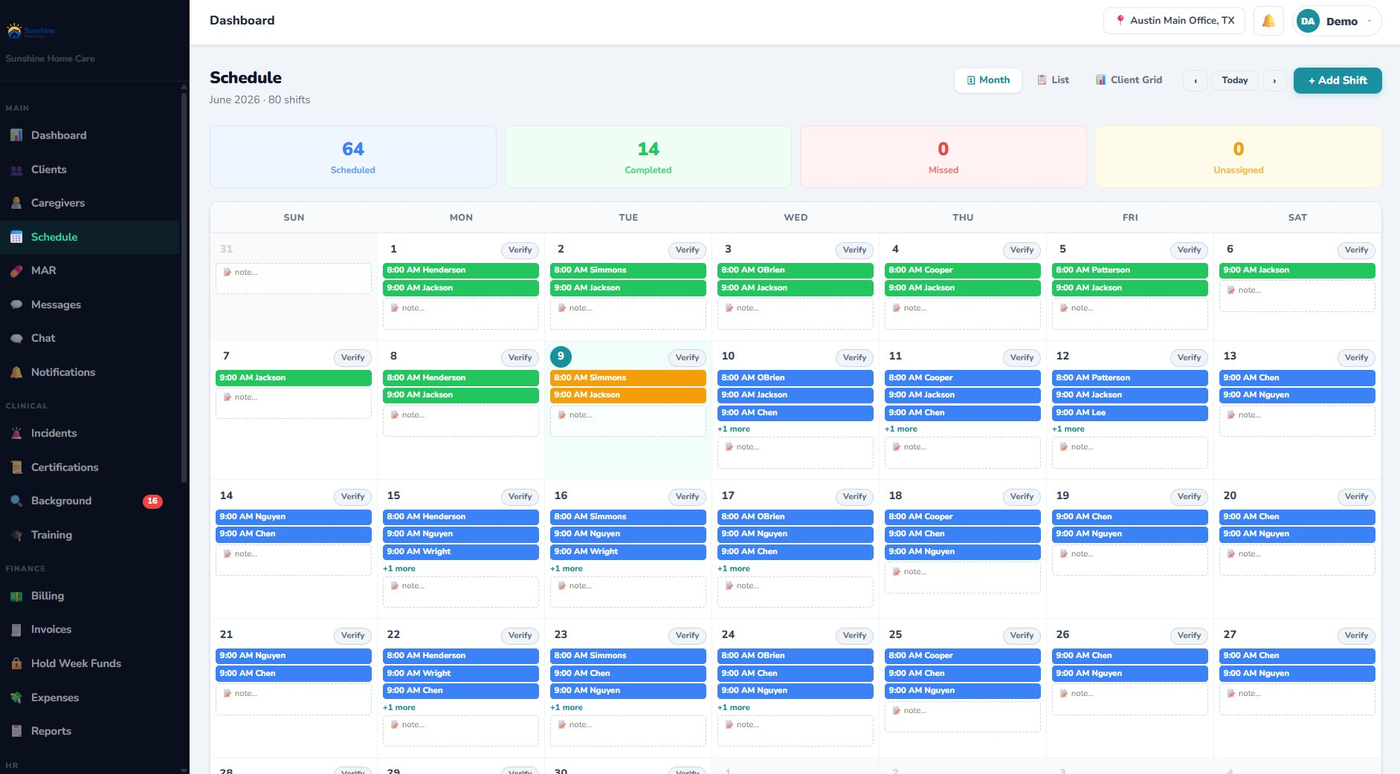1400x774 pixels.
Task: Open the Hold Week Funds lock icon
Action: click(16, 664)
